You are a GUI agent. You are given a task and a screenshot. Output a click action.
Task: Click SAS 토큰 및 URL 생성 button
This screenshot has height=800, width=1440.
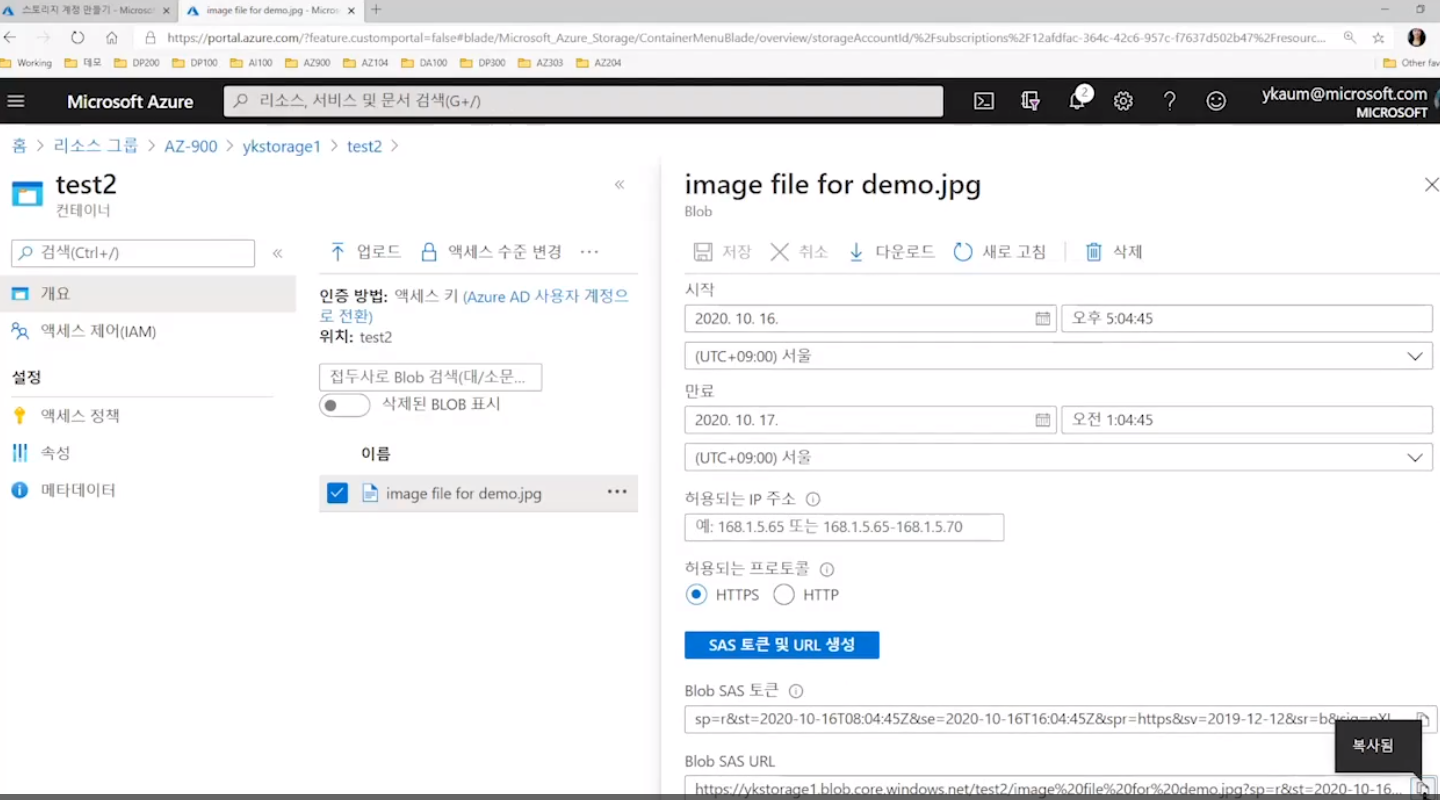tap(782, 645)
